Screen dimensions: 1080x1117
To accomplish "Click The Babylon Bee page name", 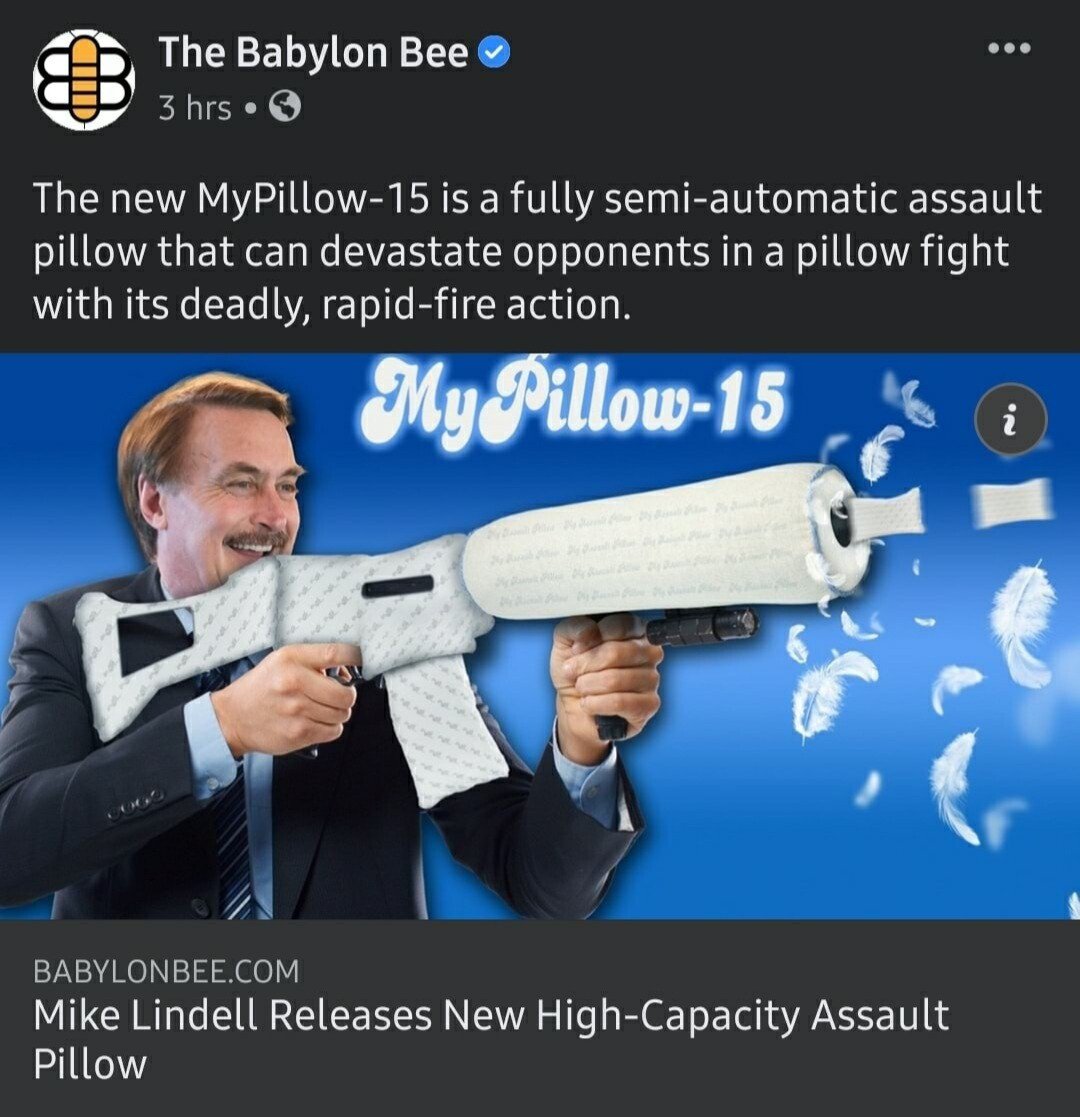I will point(313,52).
